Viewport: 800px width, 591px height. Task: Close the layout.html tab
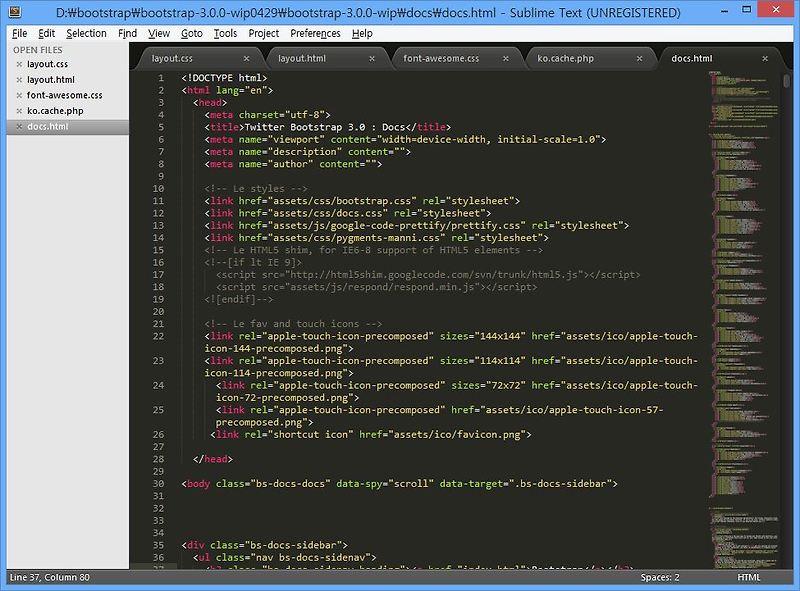click(x=372, y=59)
